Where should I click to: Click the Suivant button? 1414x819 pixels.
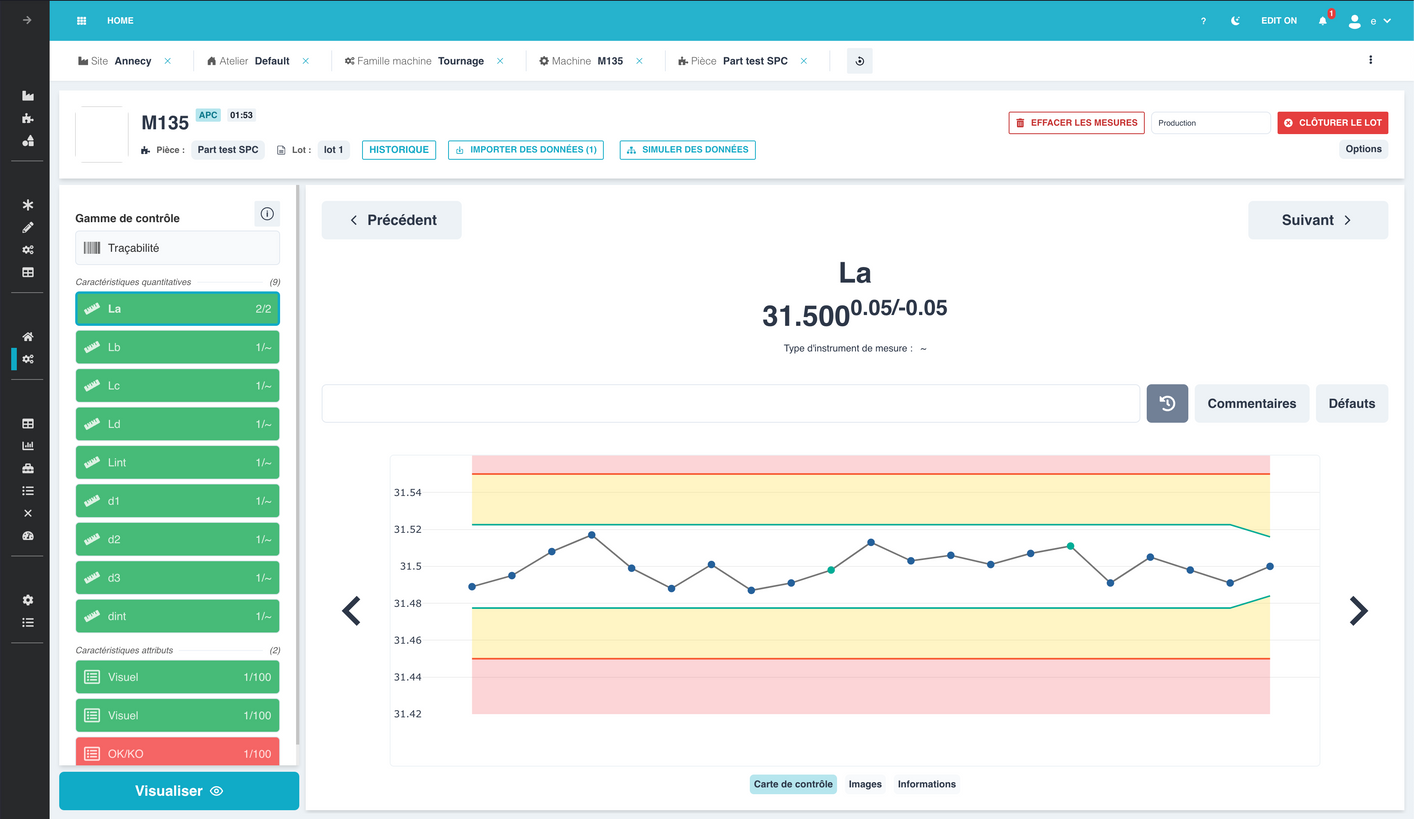[x=1317, y=220]
